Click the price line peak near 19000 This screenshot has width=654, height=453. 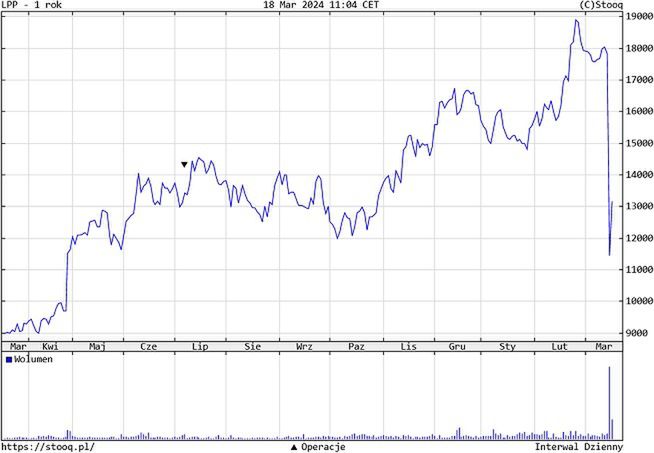576,20
